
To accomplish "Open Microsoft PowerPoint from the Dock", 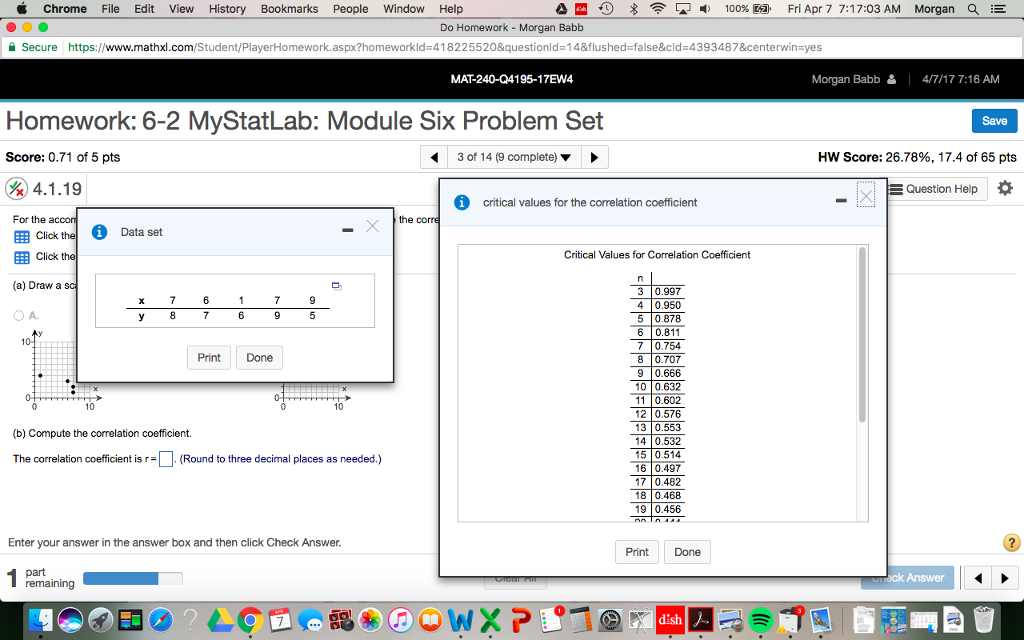I will 521,620.
